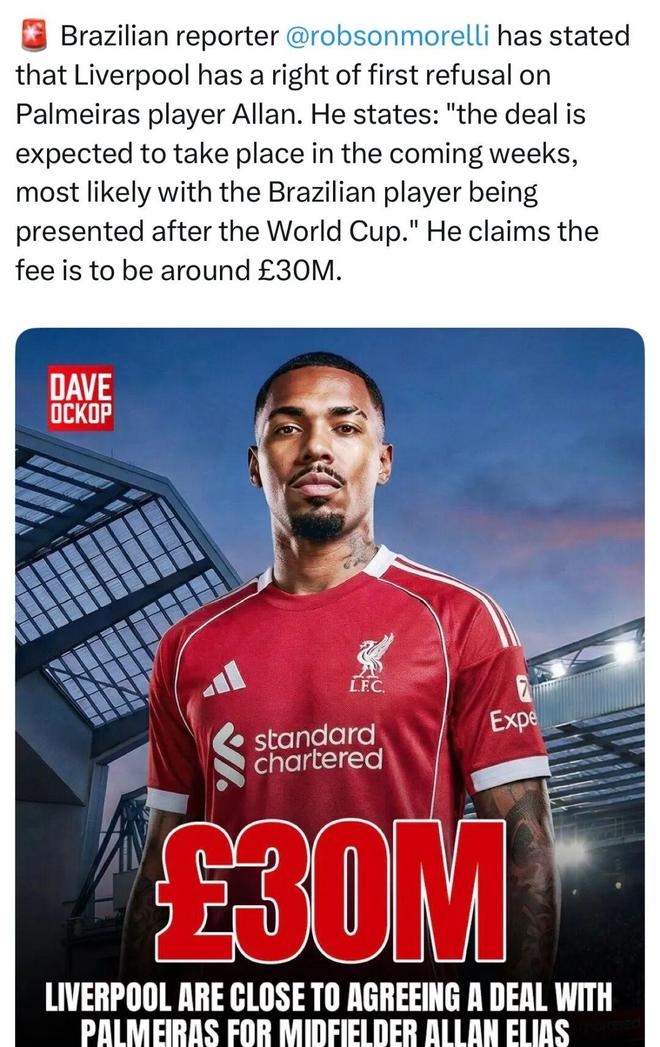Open the @robsonmorelli profile mention
Image resolution: width=660 pixels, height=1047 pixels.
[387, 36]
